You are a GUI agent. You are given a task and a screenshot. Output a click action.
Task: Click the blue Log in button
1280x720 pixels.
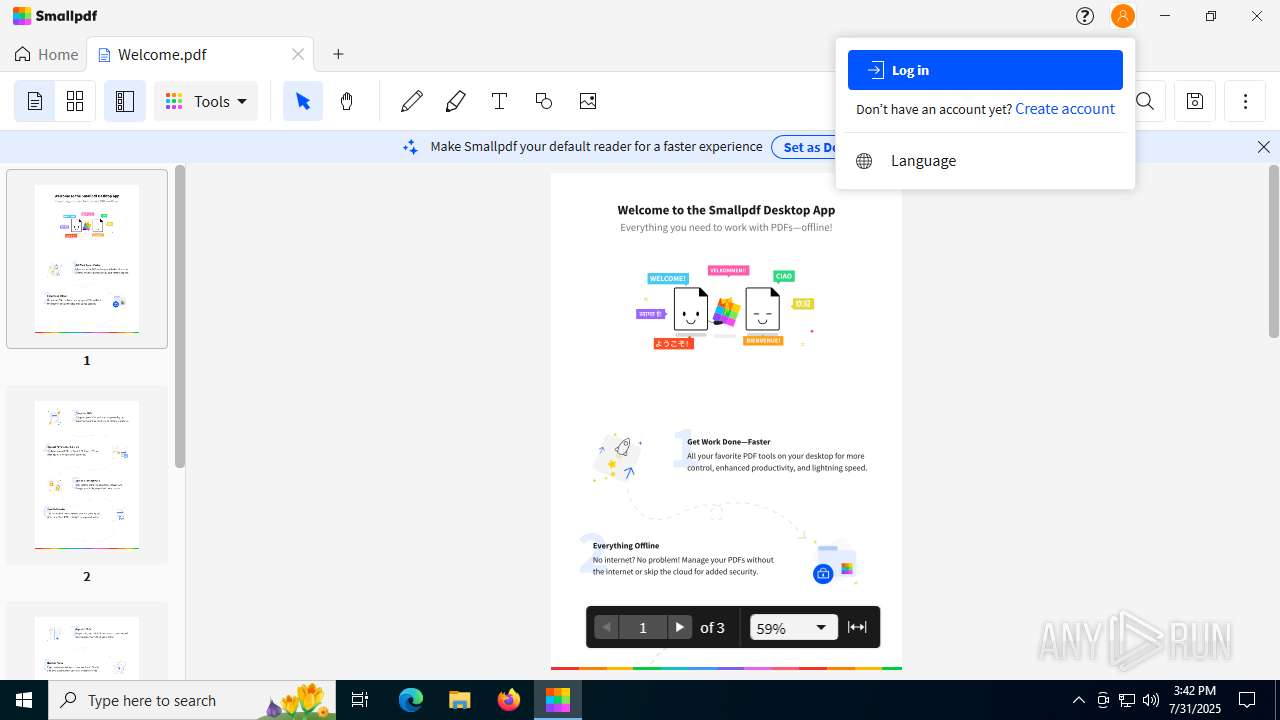tap(985, 70)
